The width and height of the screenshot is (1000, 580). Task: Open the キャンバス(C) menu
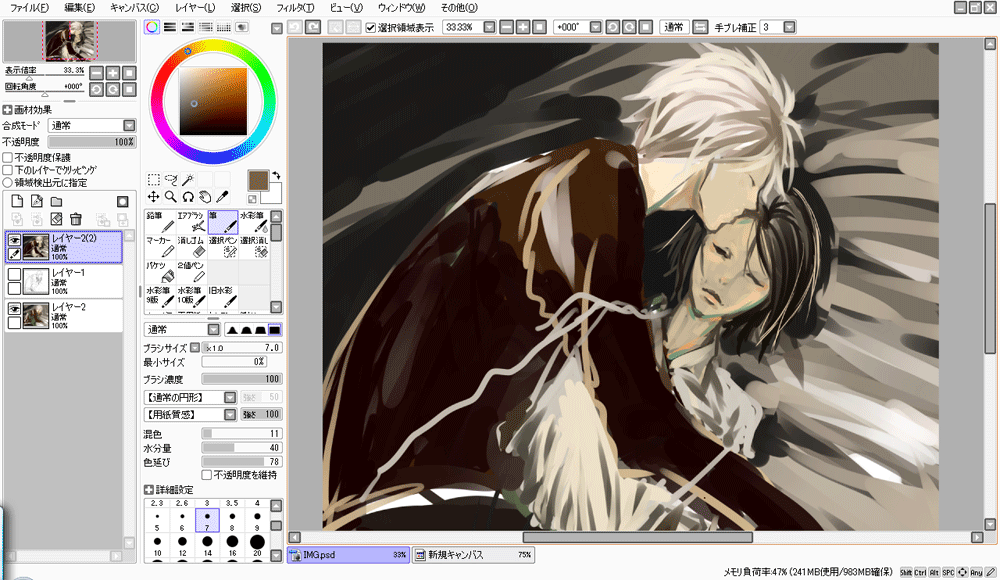[x=134, y=8]
